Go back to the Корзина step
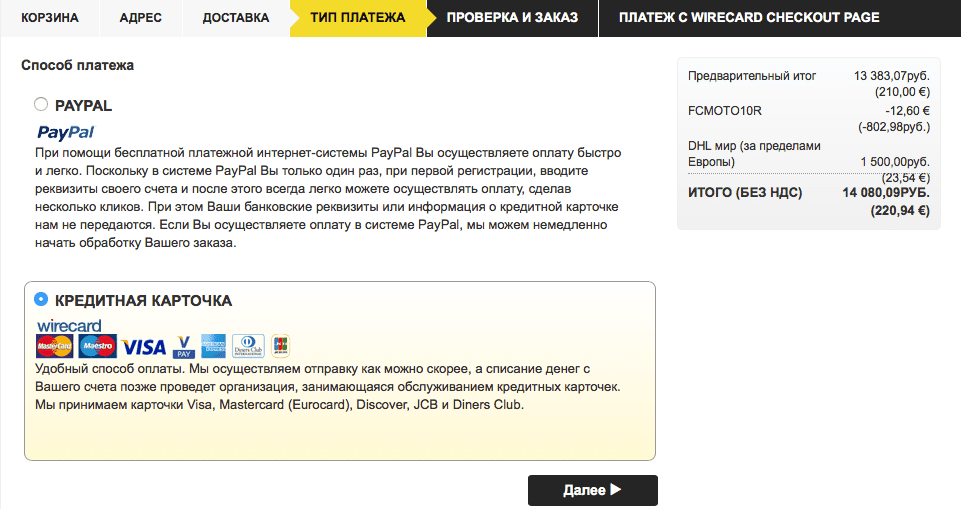 coord(51,18)
